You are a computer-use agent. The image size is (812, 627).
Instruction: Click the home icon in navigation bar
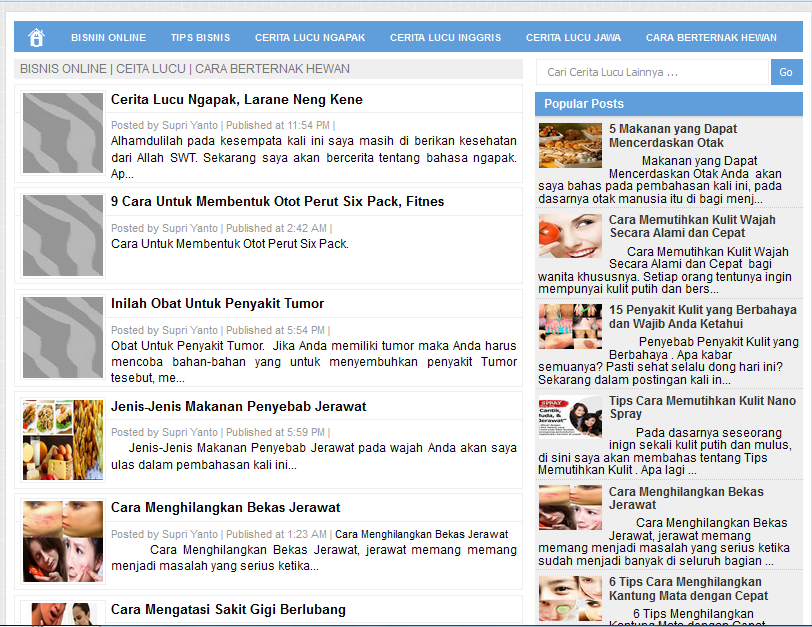36,37
